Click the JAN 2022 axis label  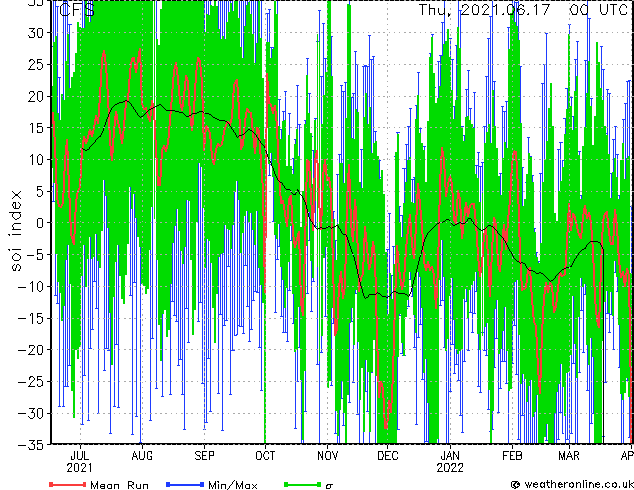450,462
